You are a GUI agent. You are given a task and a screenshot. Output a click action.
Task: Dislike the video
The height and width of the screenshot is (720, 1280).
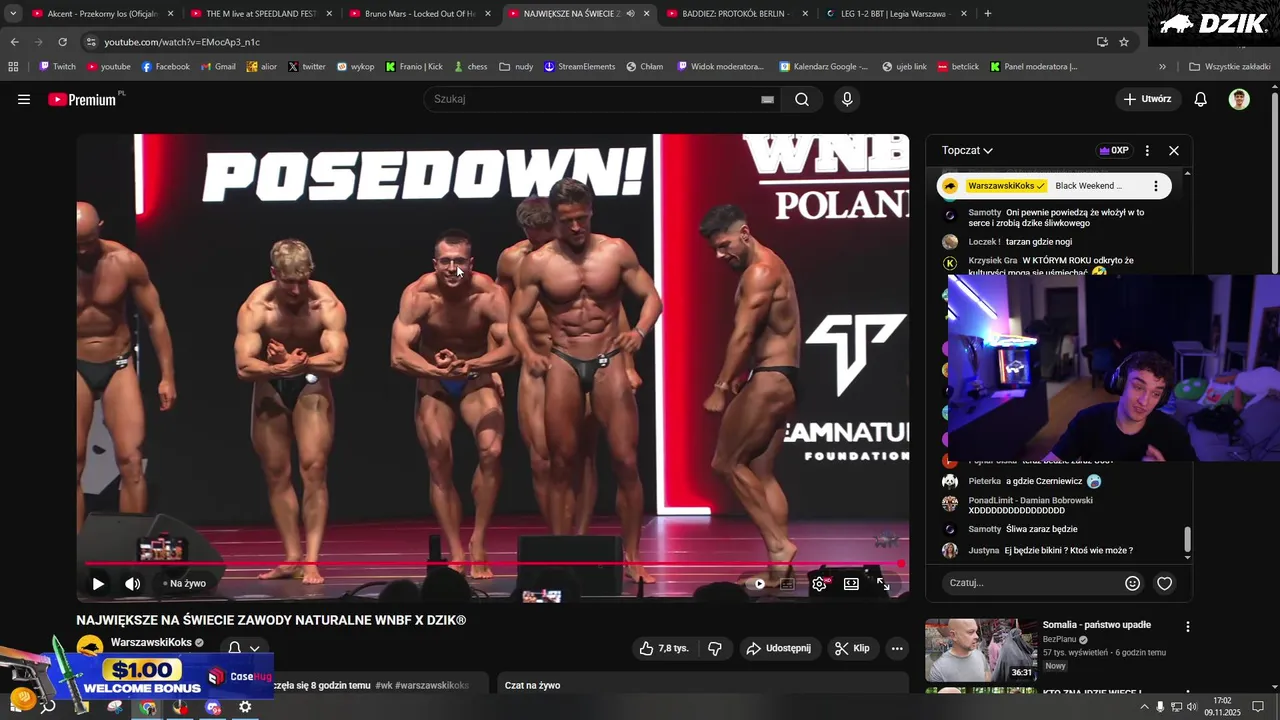[714, 648]
